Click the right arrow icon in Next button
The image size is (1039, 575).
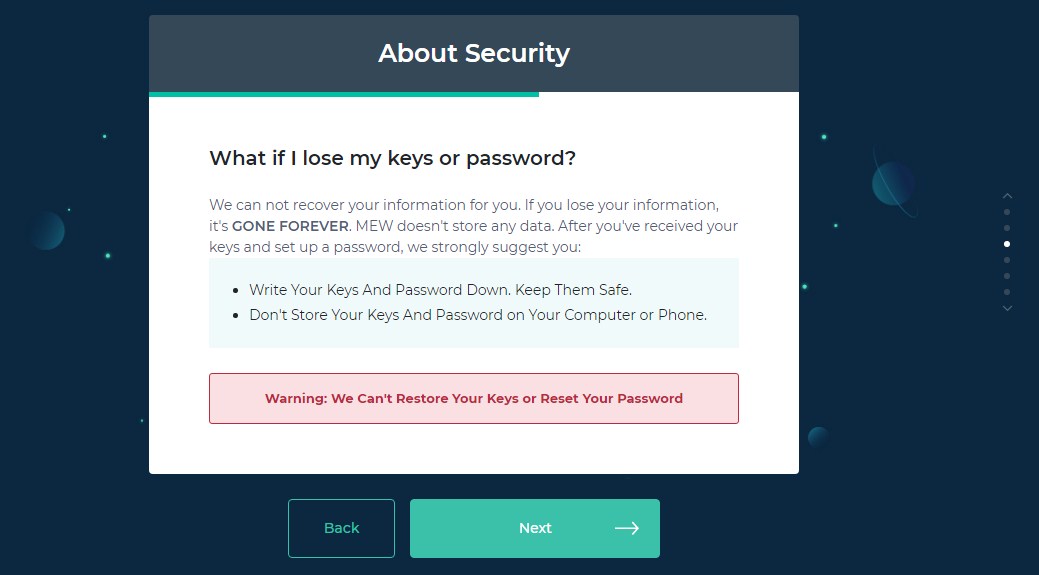(x=627, y=528)
